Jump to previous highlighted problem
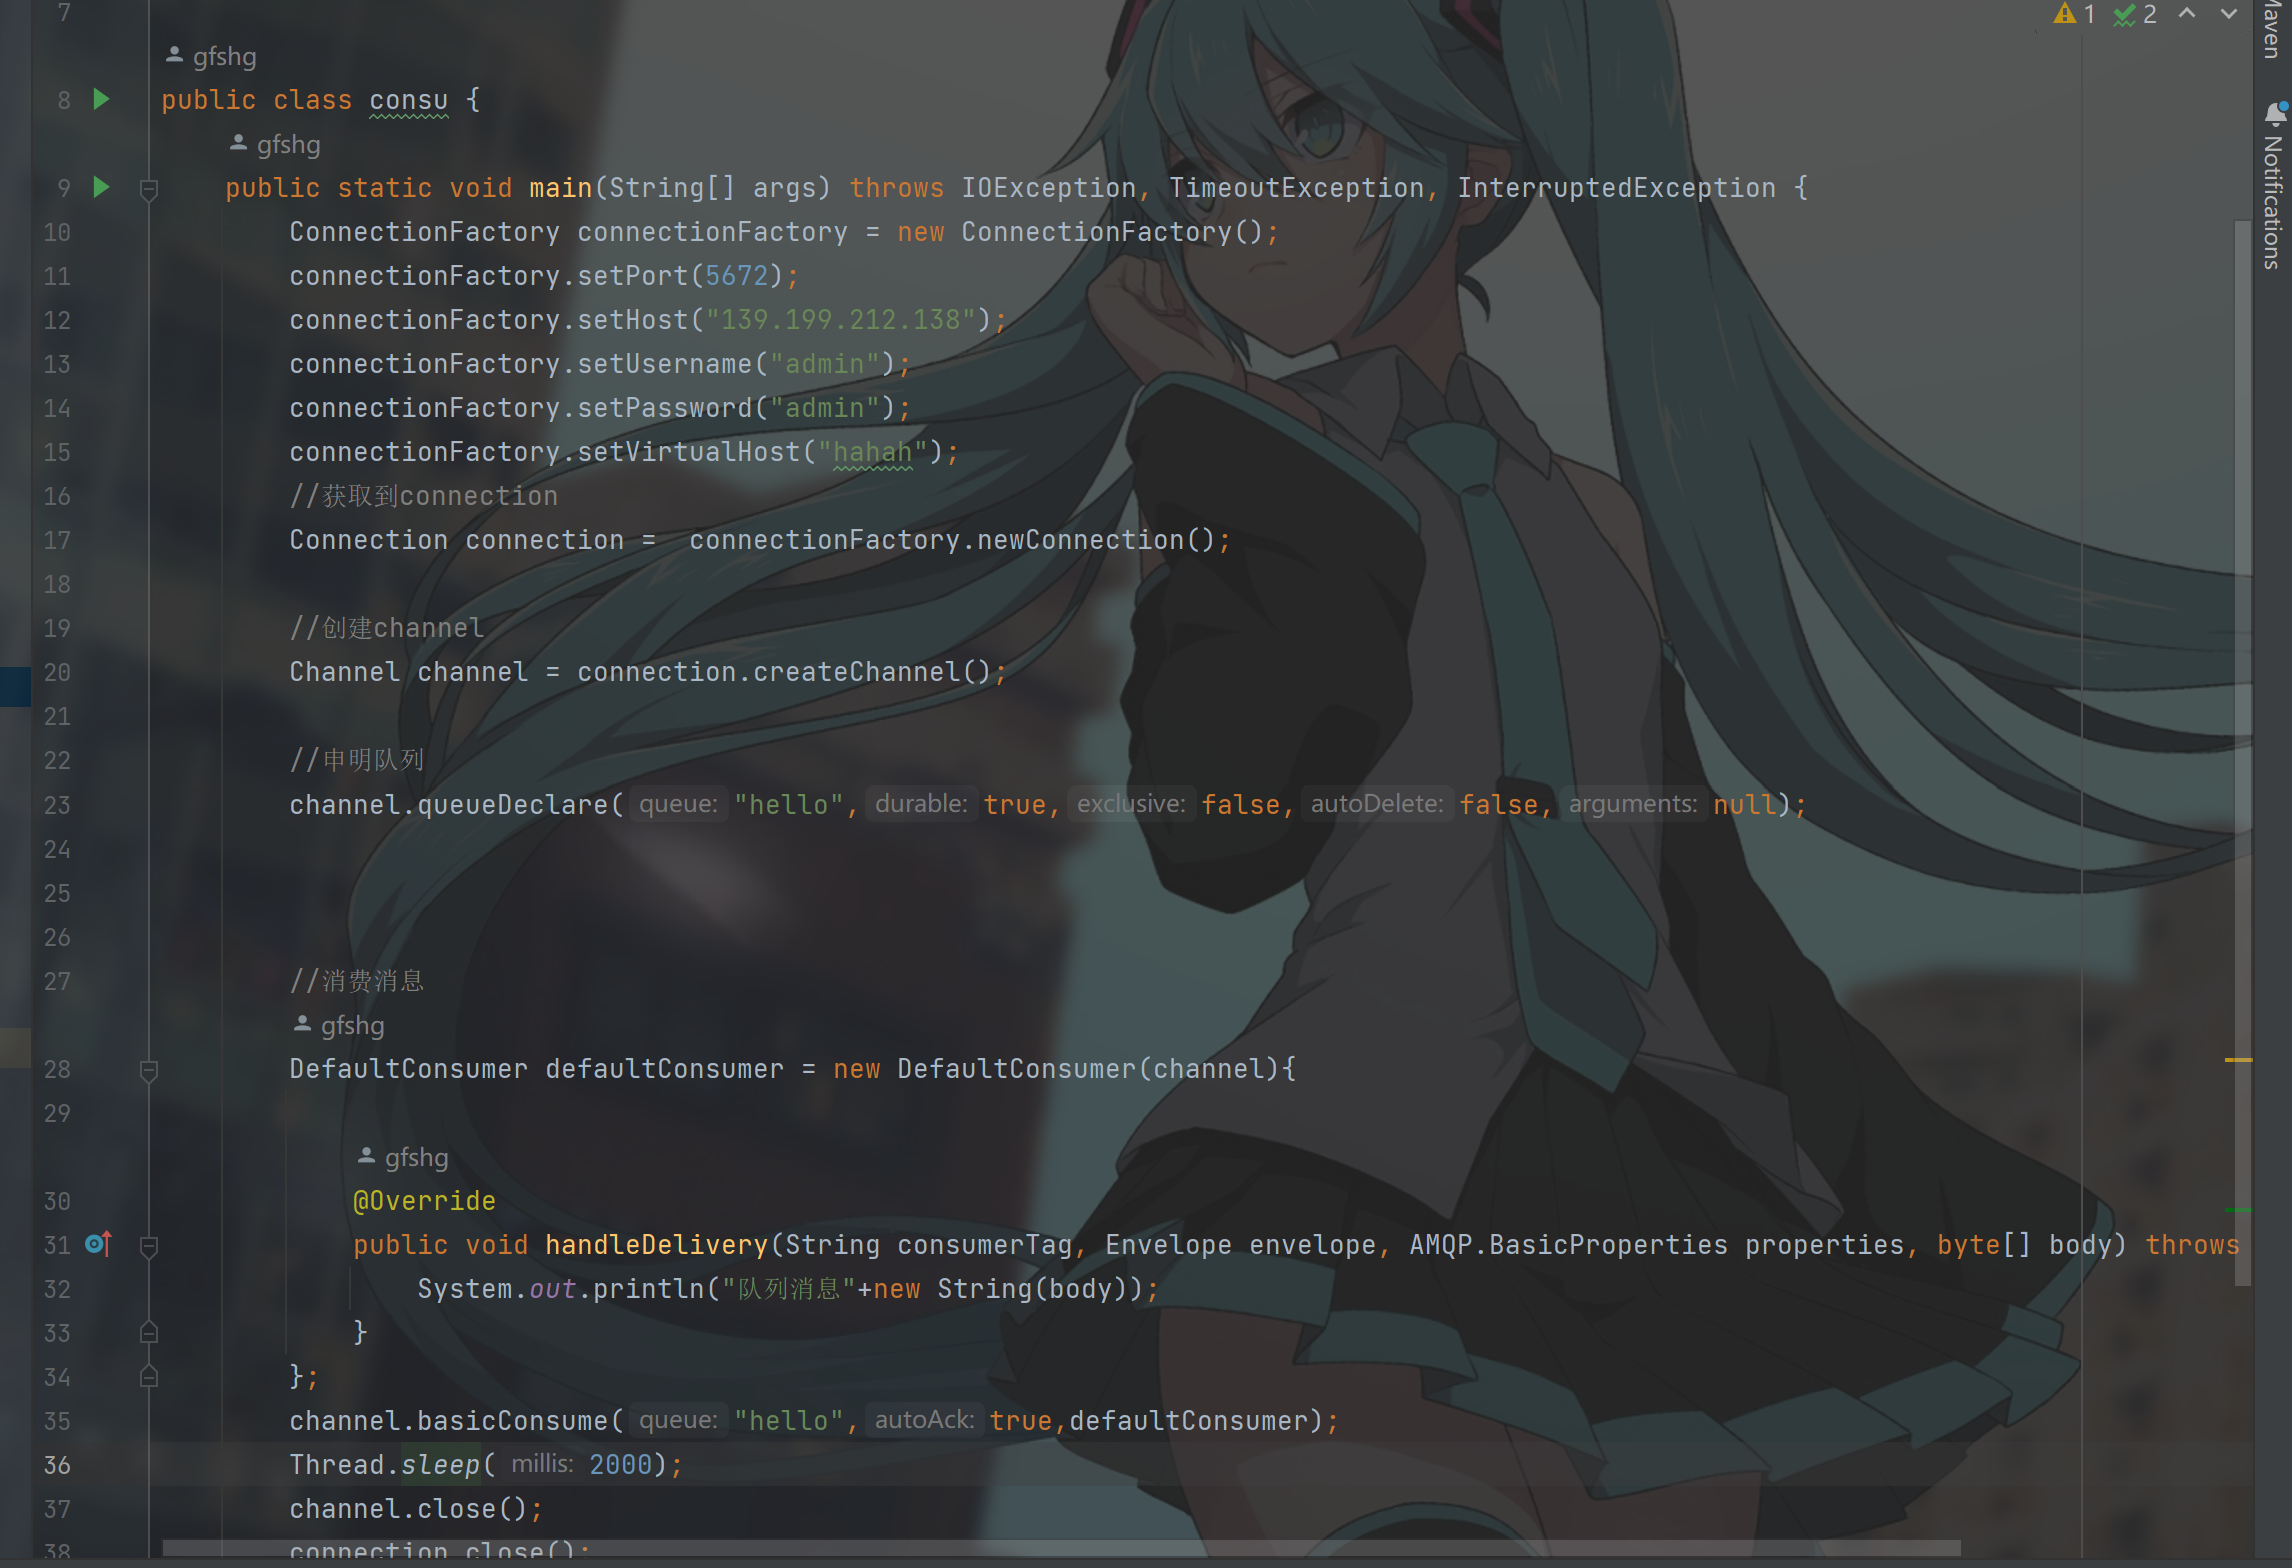 (2187, 14)
